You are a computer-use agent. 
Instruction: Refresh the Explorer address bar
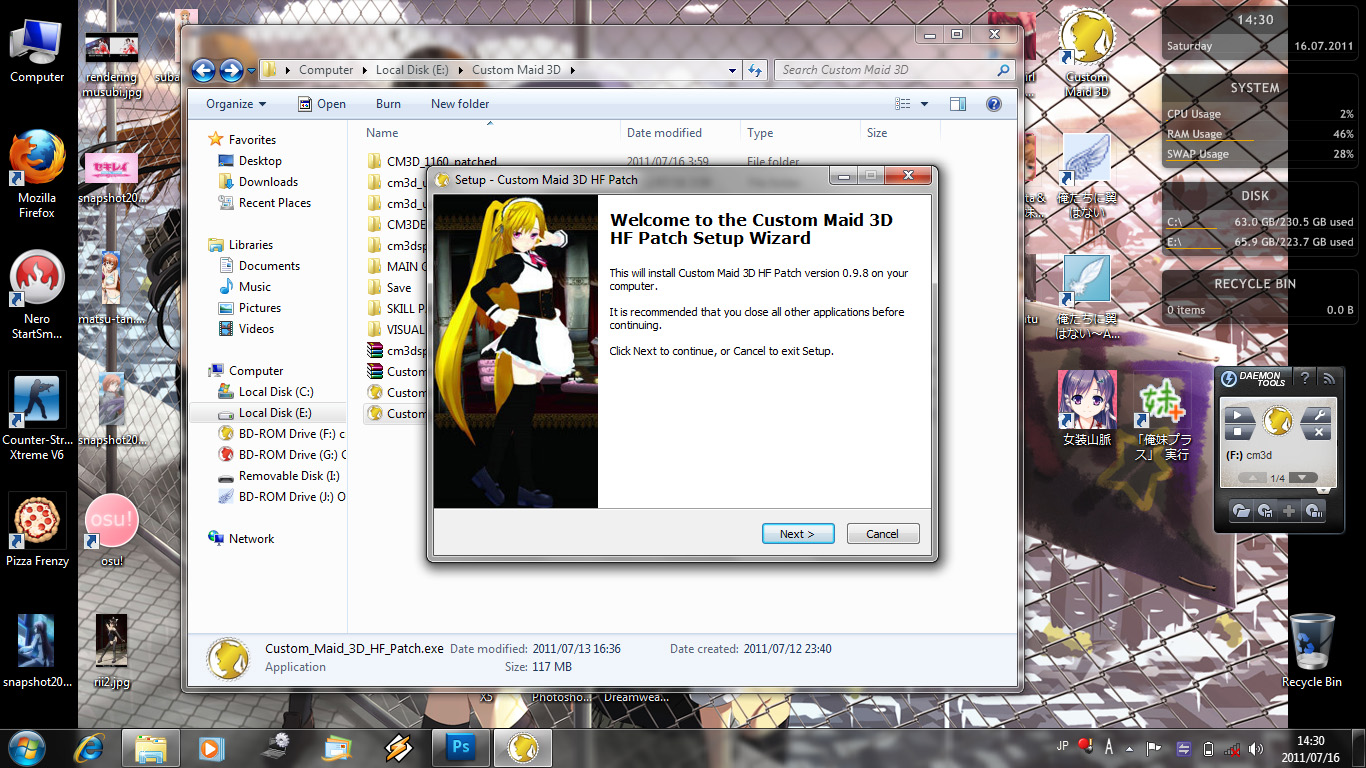(x=755, y=70)
